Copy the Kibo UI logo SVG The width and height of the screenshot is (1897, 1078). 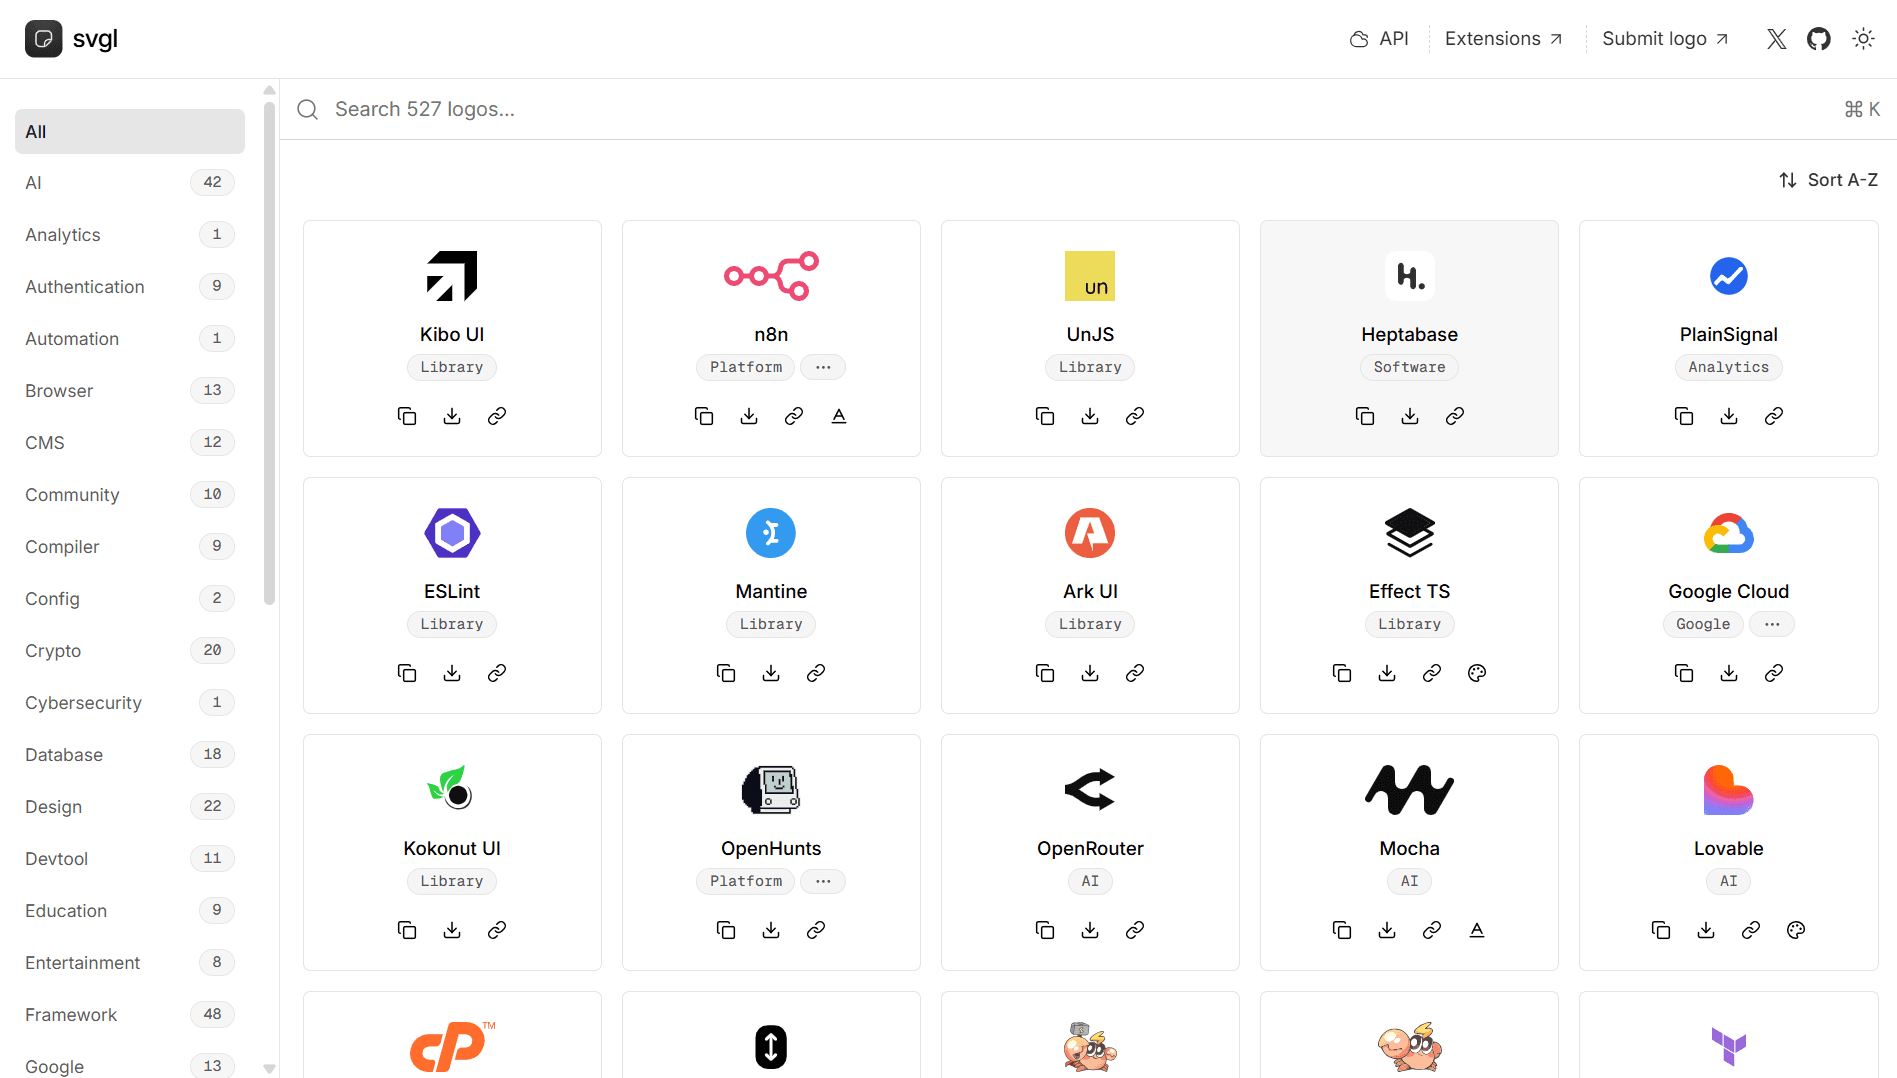pos(407,416)
